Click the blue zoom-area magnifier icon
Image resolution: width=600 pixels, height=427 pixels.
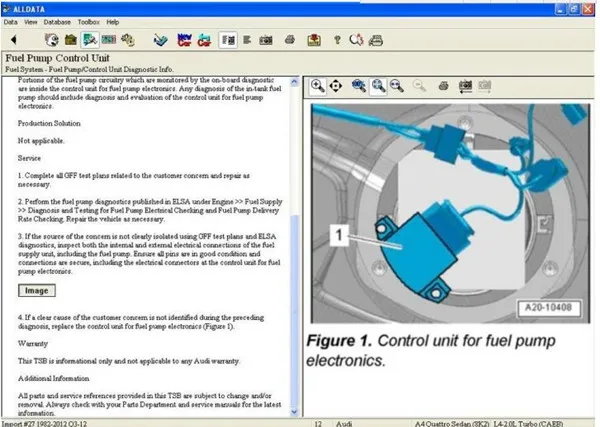[359, 86]
